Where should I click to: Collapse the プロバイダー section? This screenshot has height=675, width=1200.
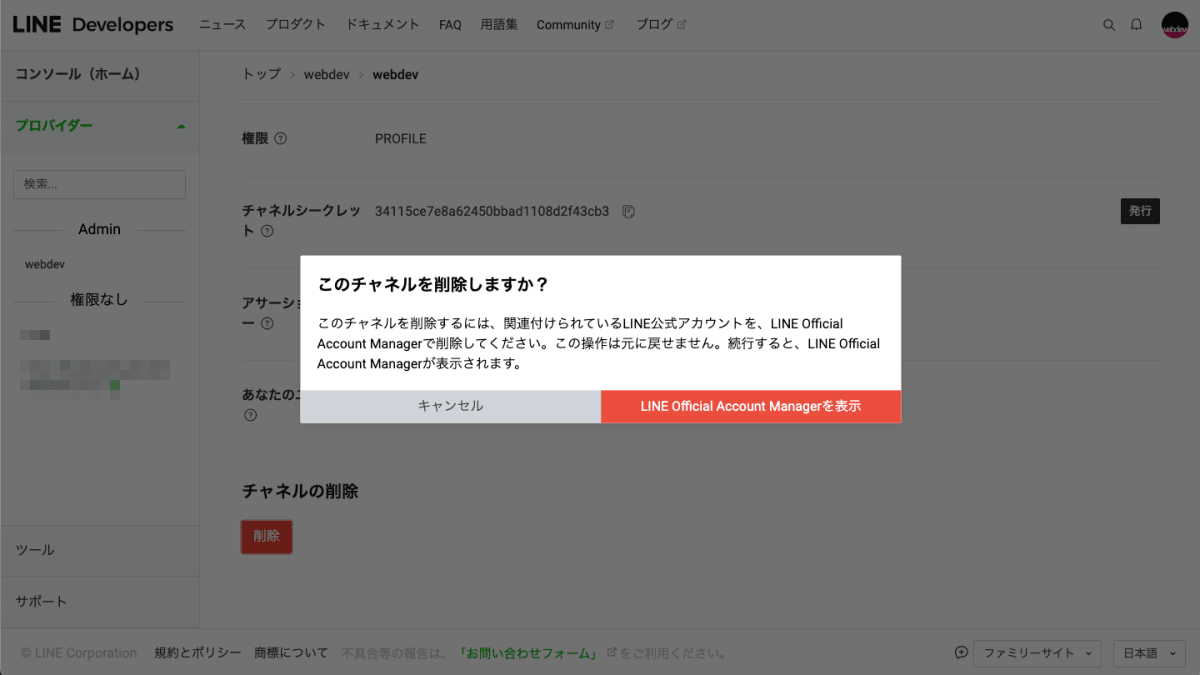[x=100, y=126]
